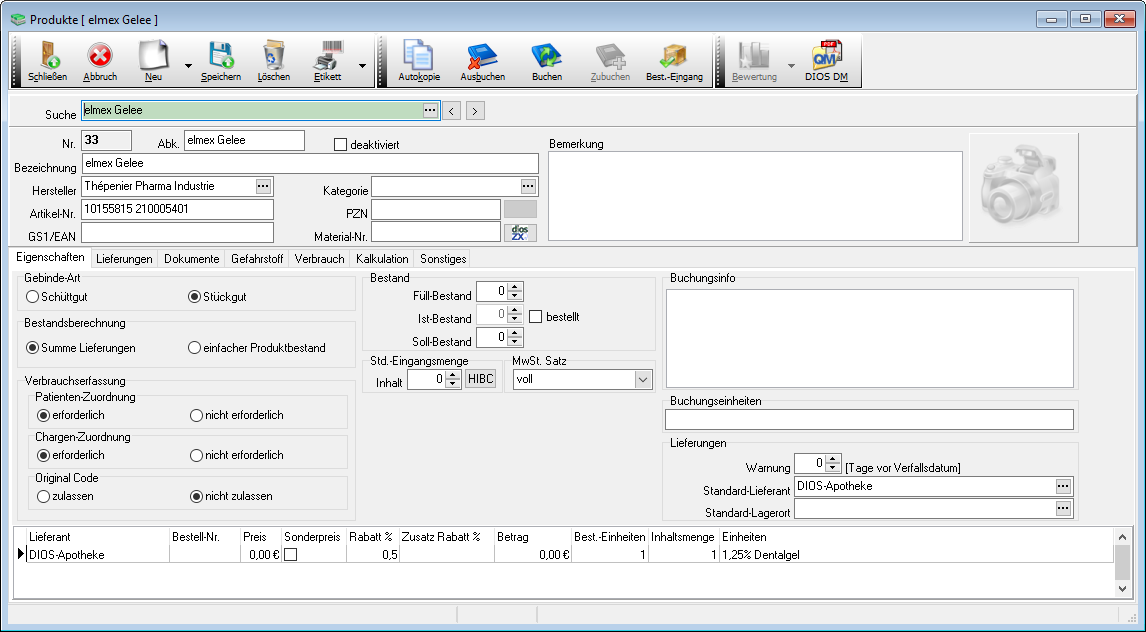This screenshot has height=632, width=1146.
Task: Open search lookup ellipsis in Suche field
Action: point(430,110)
